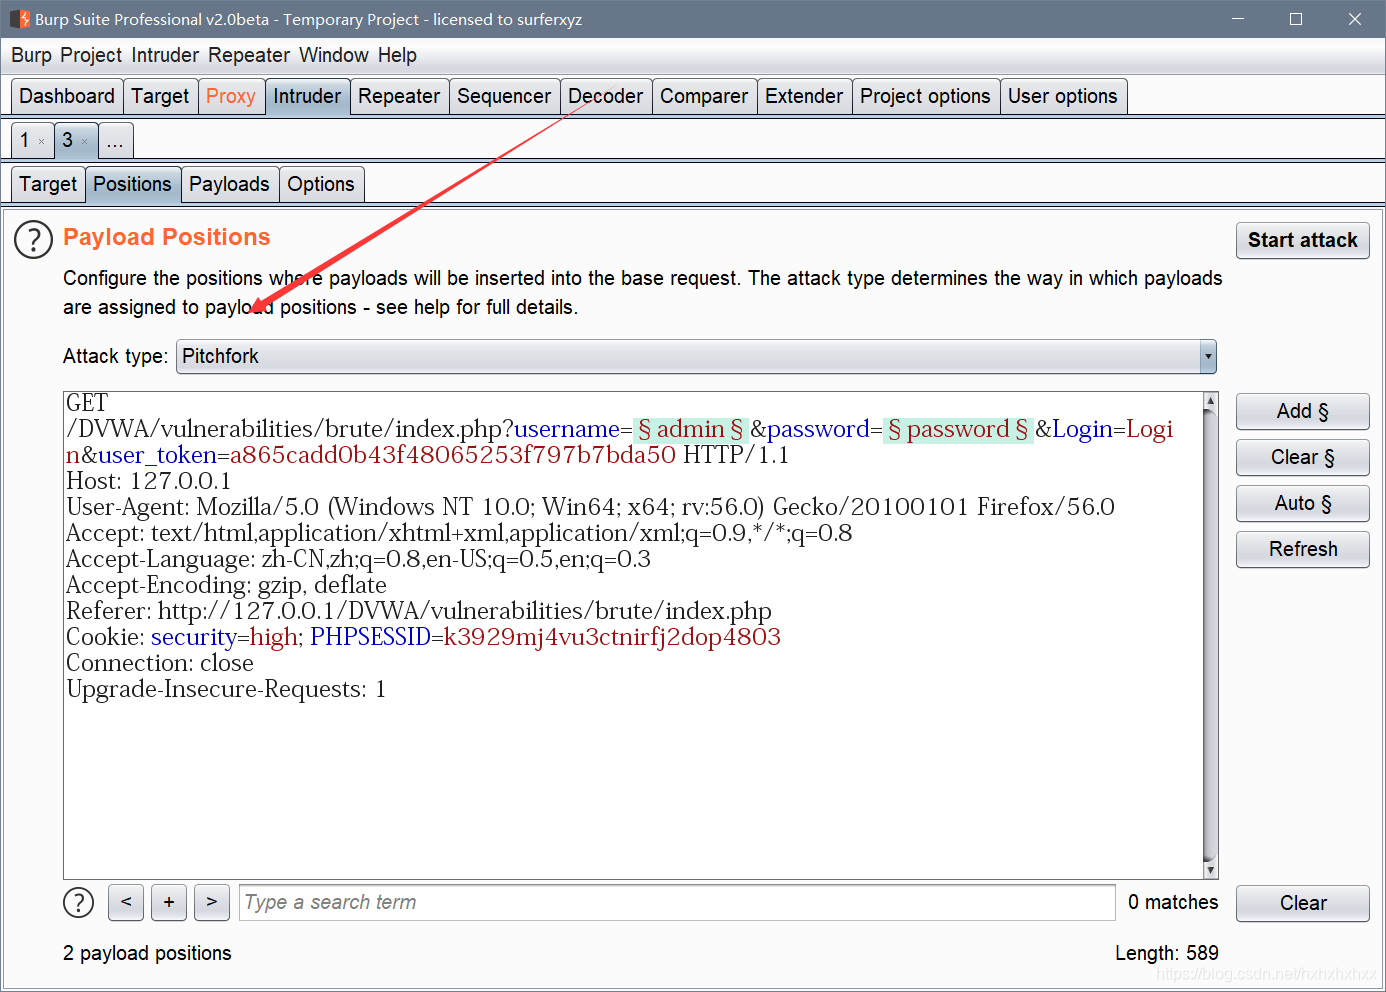This screenshot has width=1386, height=992.
Task: Click the Add § button
Action: tap(1302, 411)
